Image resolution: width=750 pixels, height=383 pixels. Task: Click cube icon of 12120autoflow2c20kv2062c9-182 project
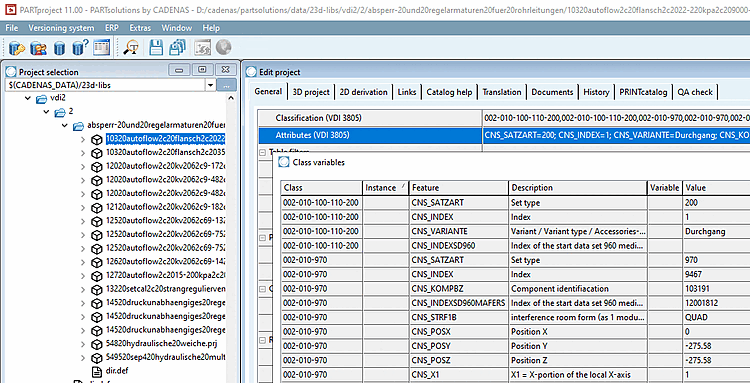[97, 208]
